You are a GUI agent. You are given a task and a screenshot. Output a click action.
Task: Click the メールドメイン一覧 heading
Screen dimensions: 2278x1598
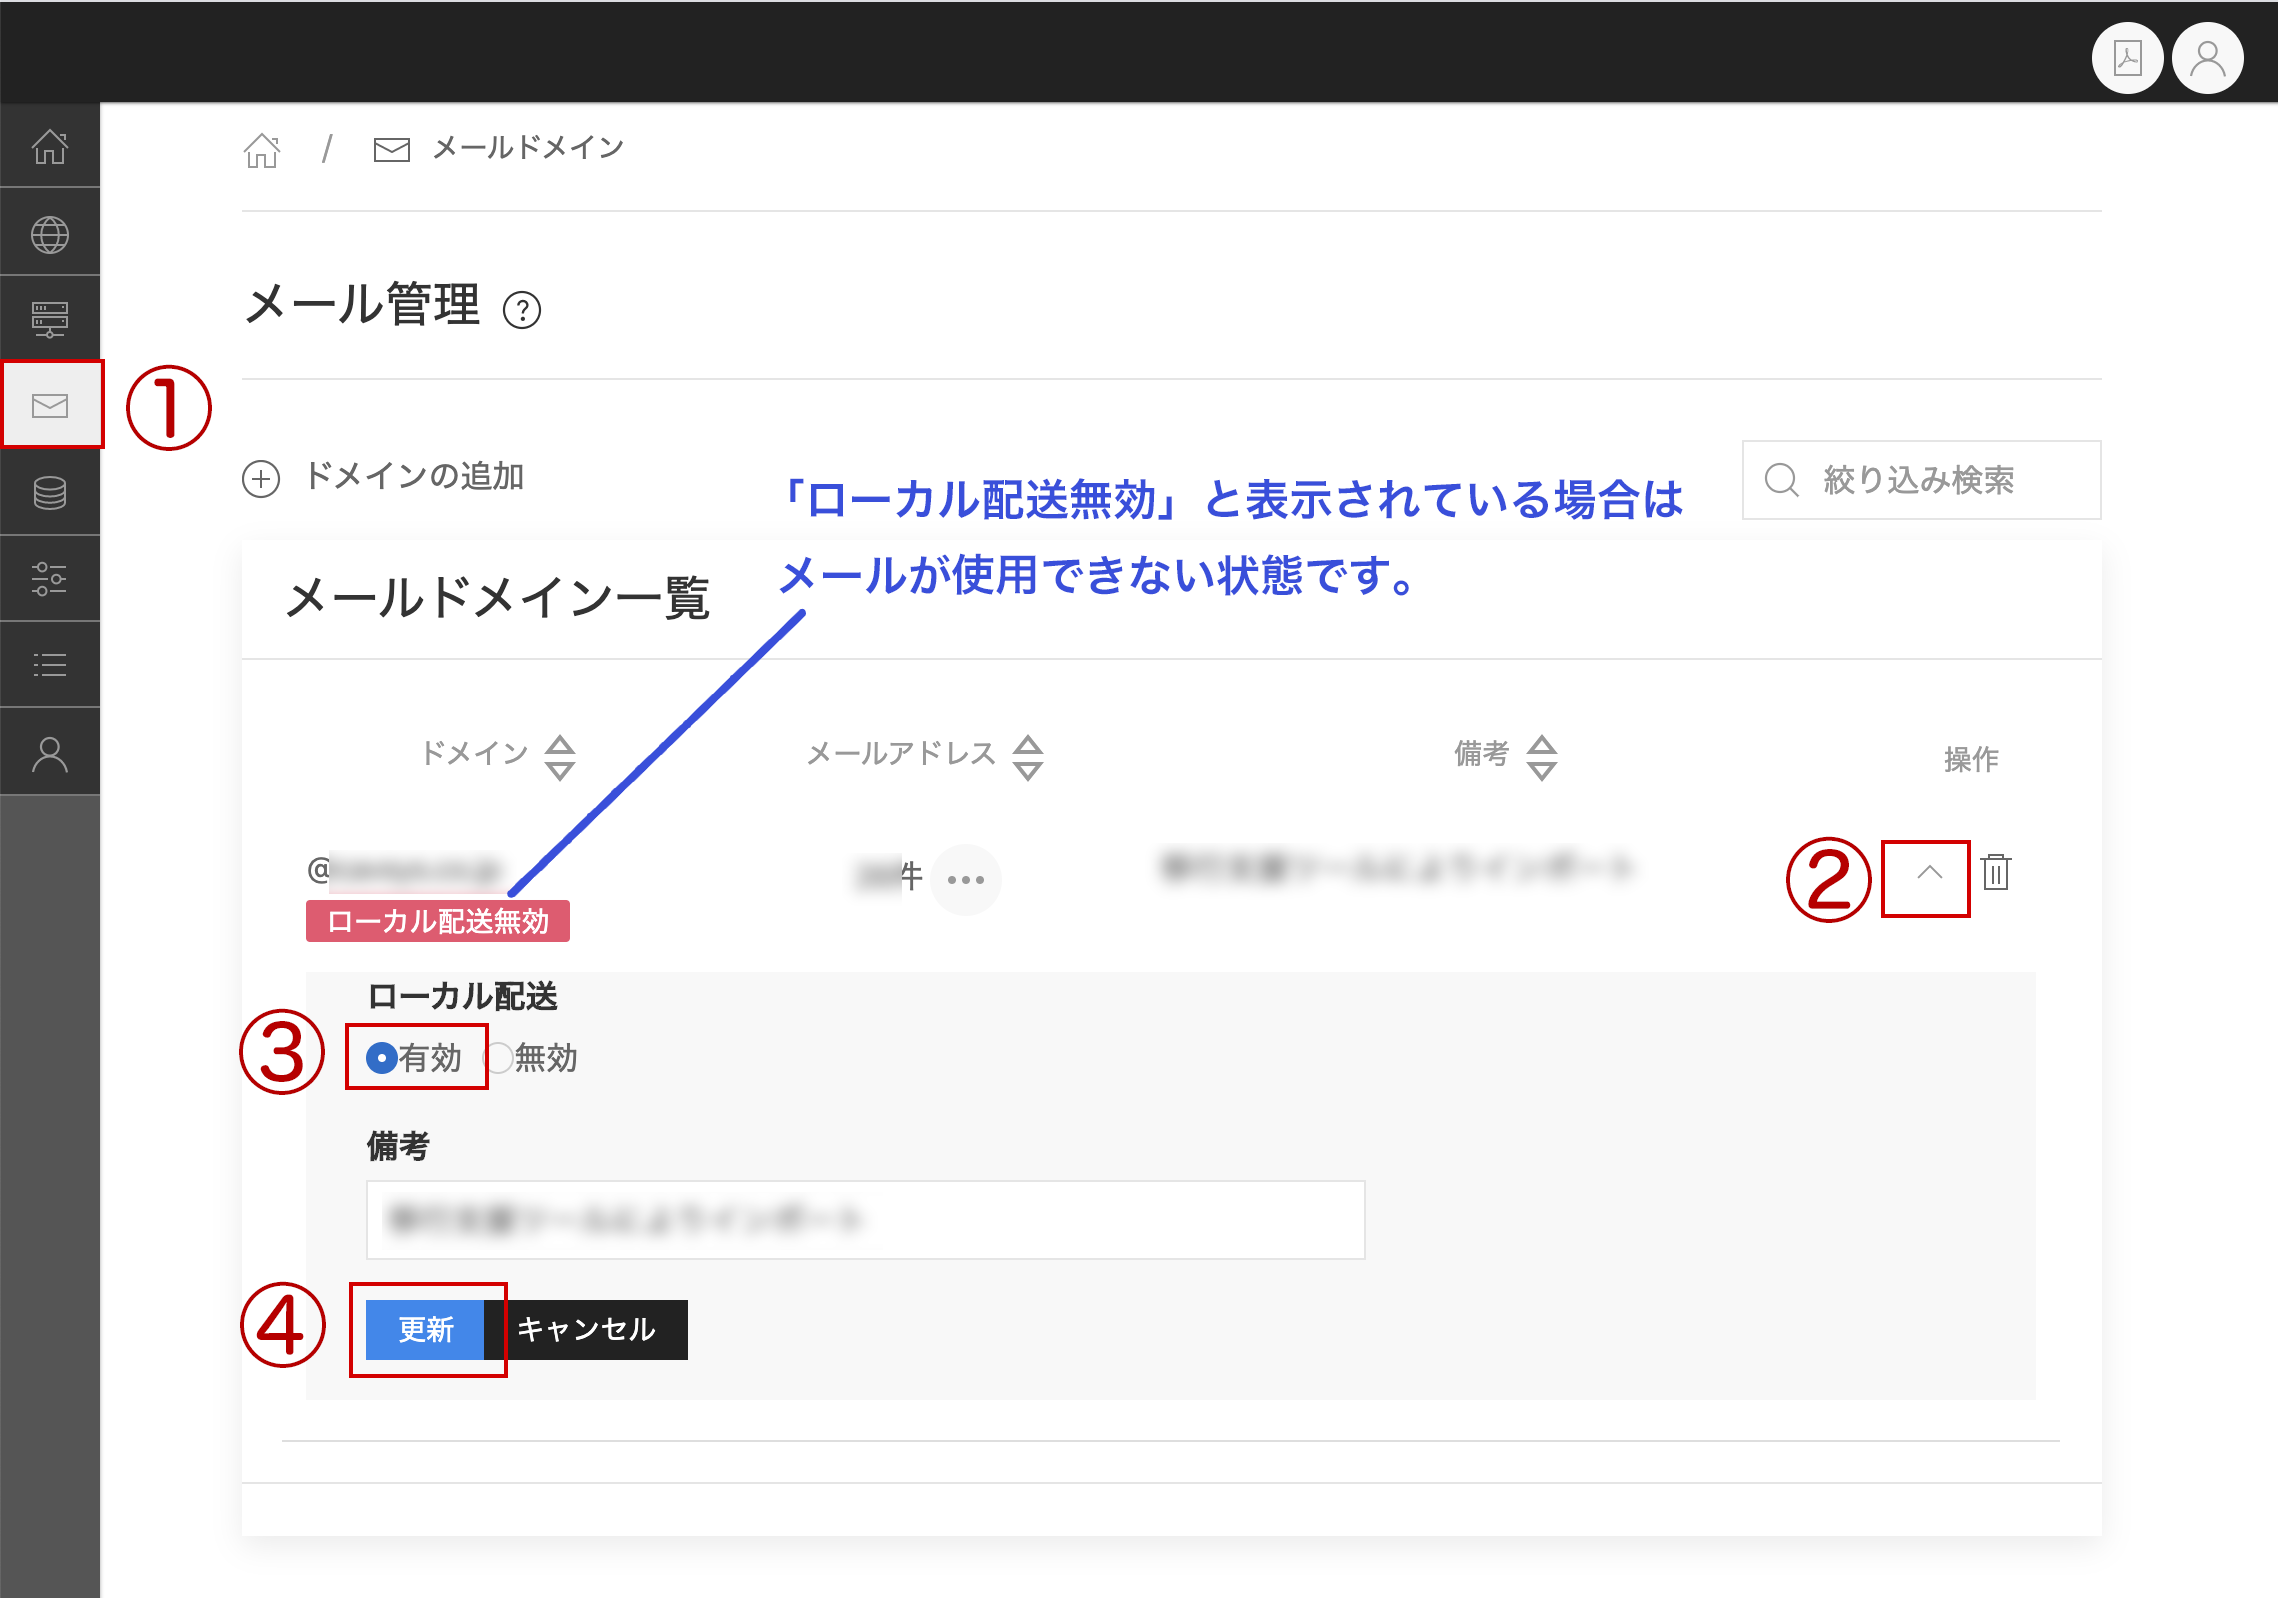(497, 598)
